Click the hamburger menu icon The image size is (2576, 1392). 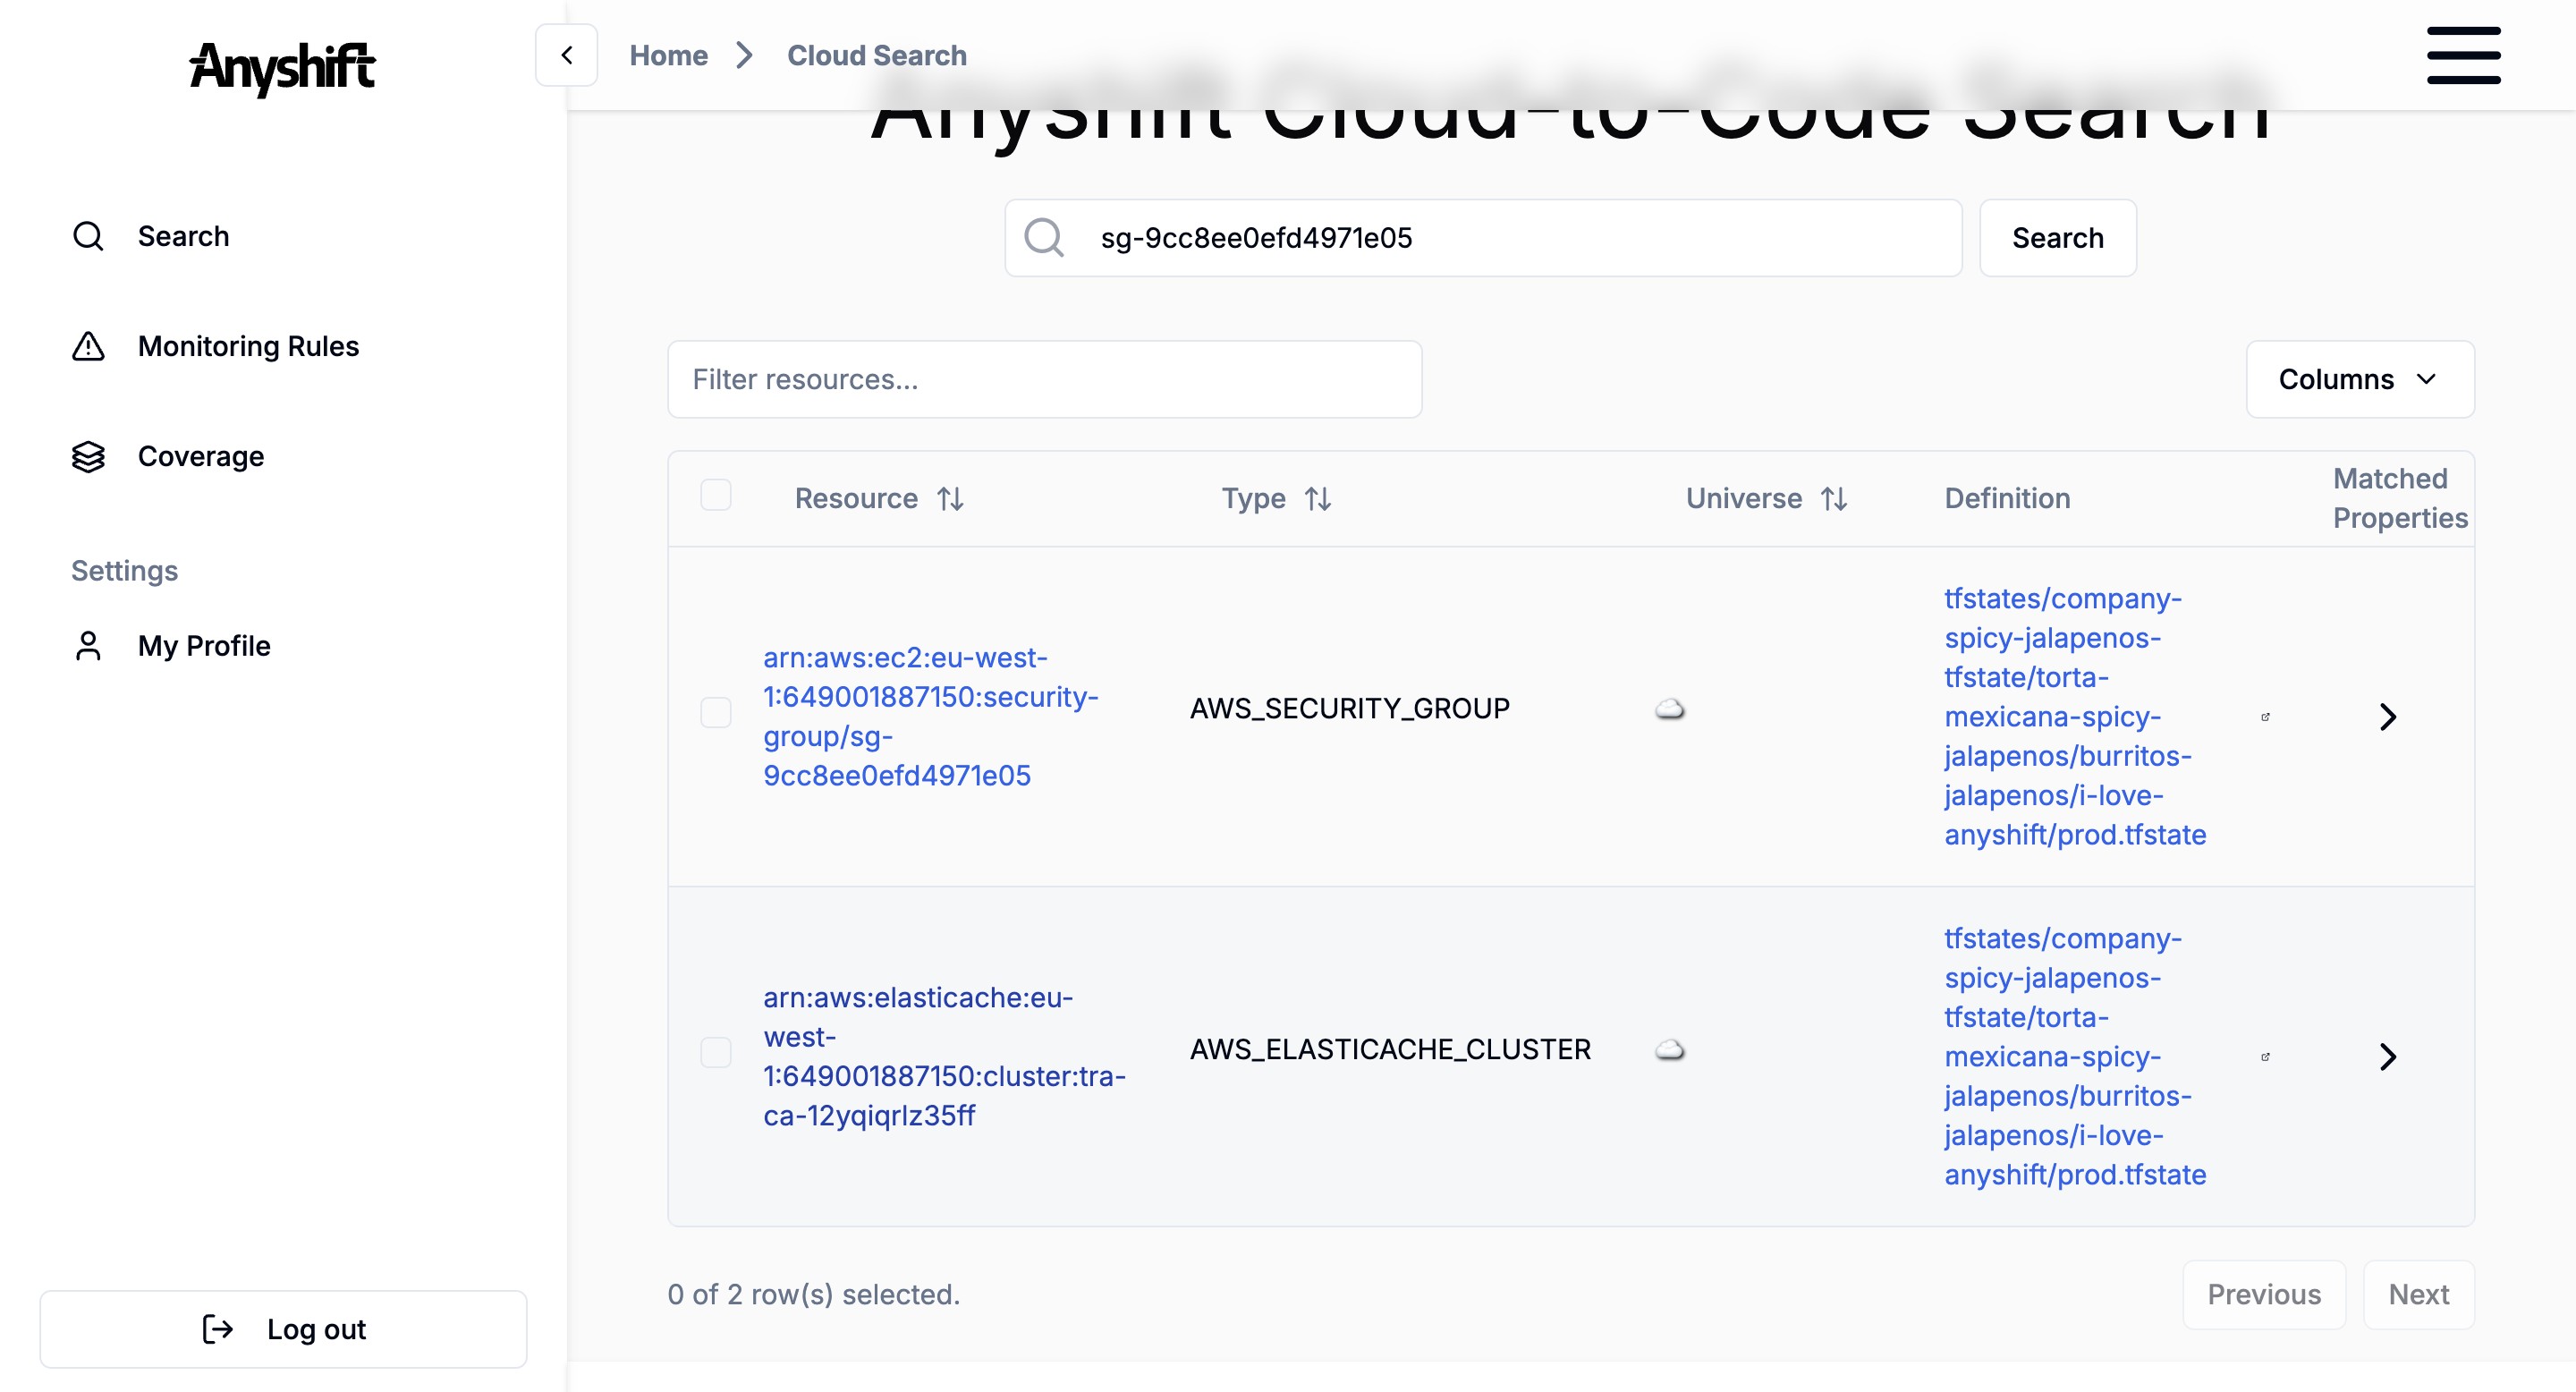tap(2463, 55)
